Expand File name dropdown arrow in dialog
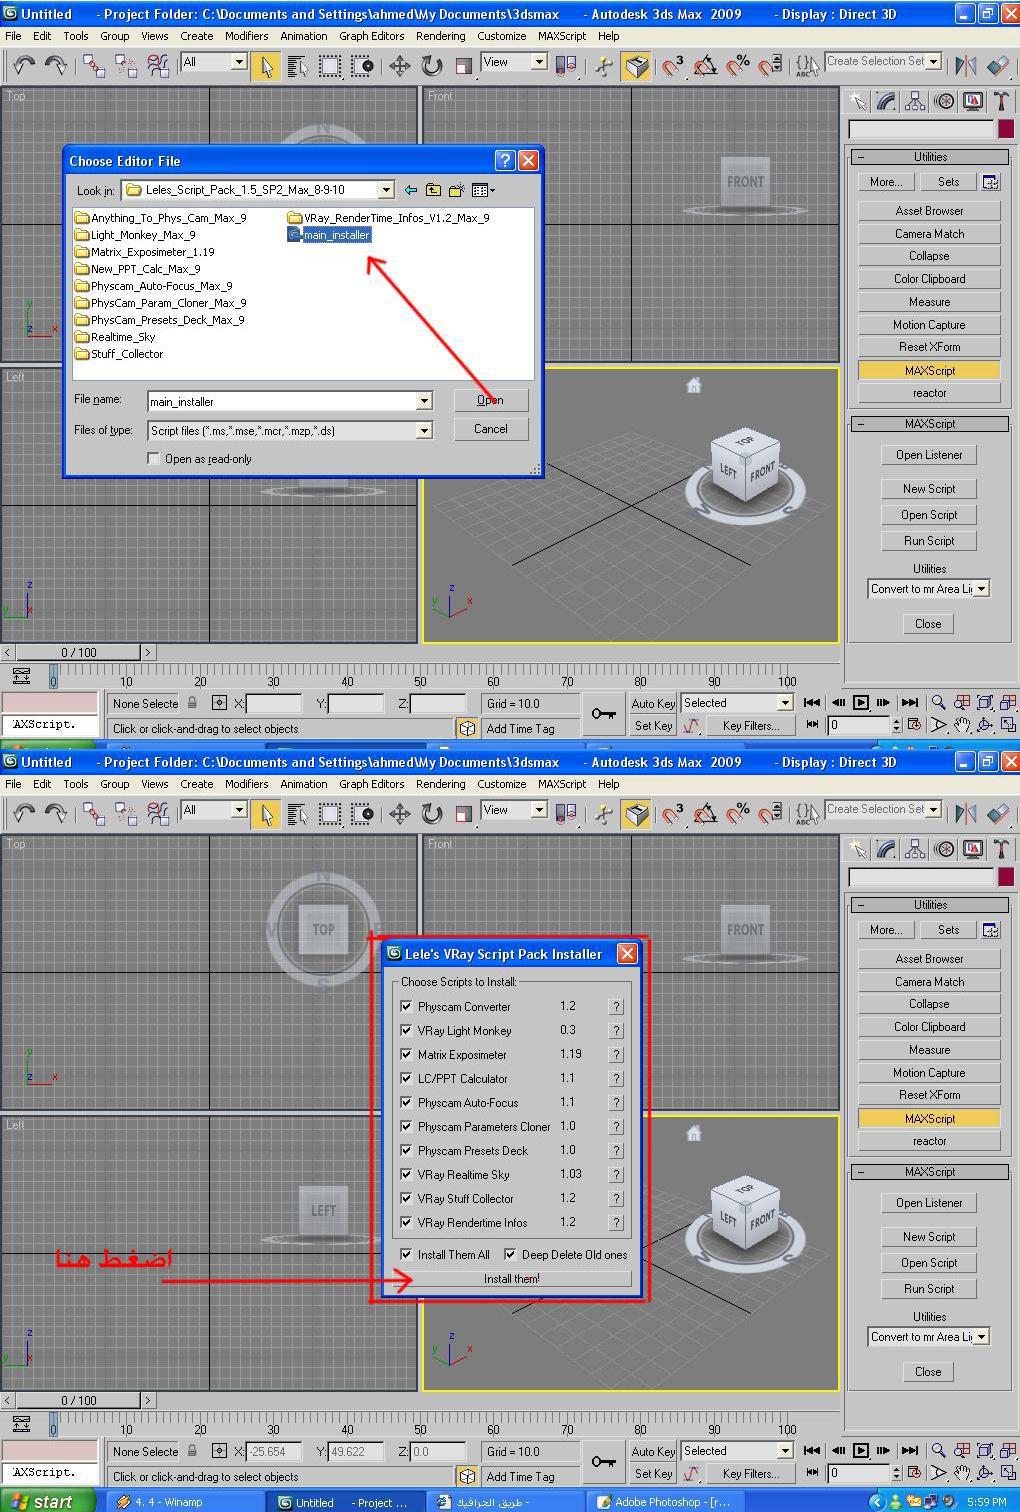The height and width of the screenshot is (1512, 1020). coord(424,401)
